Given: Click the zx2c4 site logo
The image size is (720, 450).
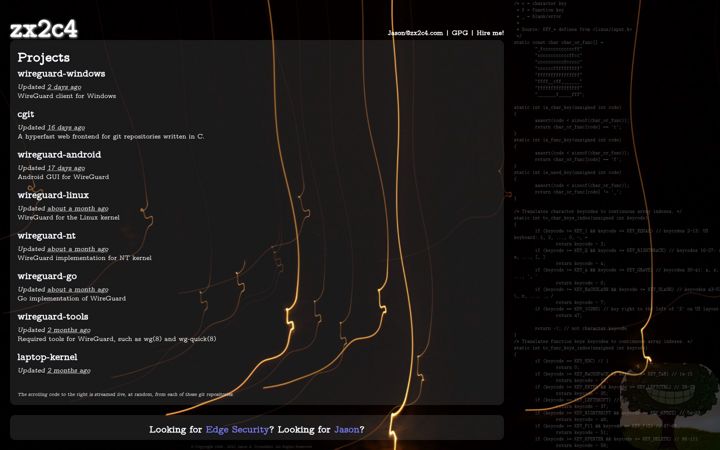Looking at the screenshot, I should click(44, 29).
